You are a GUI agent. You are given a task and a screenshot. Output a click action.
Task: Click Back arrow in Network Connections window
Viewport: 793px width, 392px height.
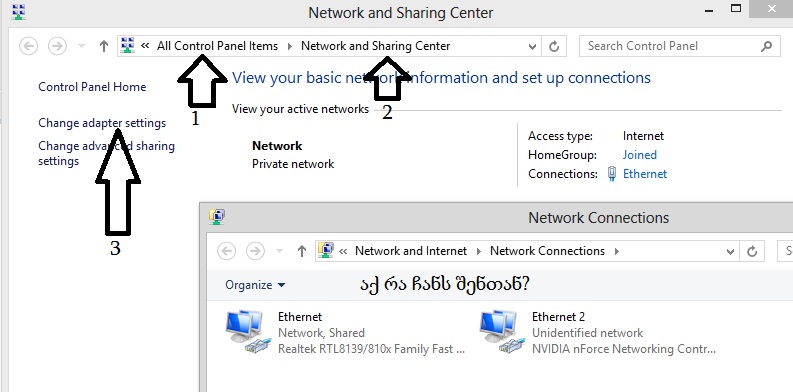[227, 251]
